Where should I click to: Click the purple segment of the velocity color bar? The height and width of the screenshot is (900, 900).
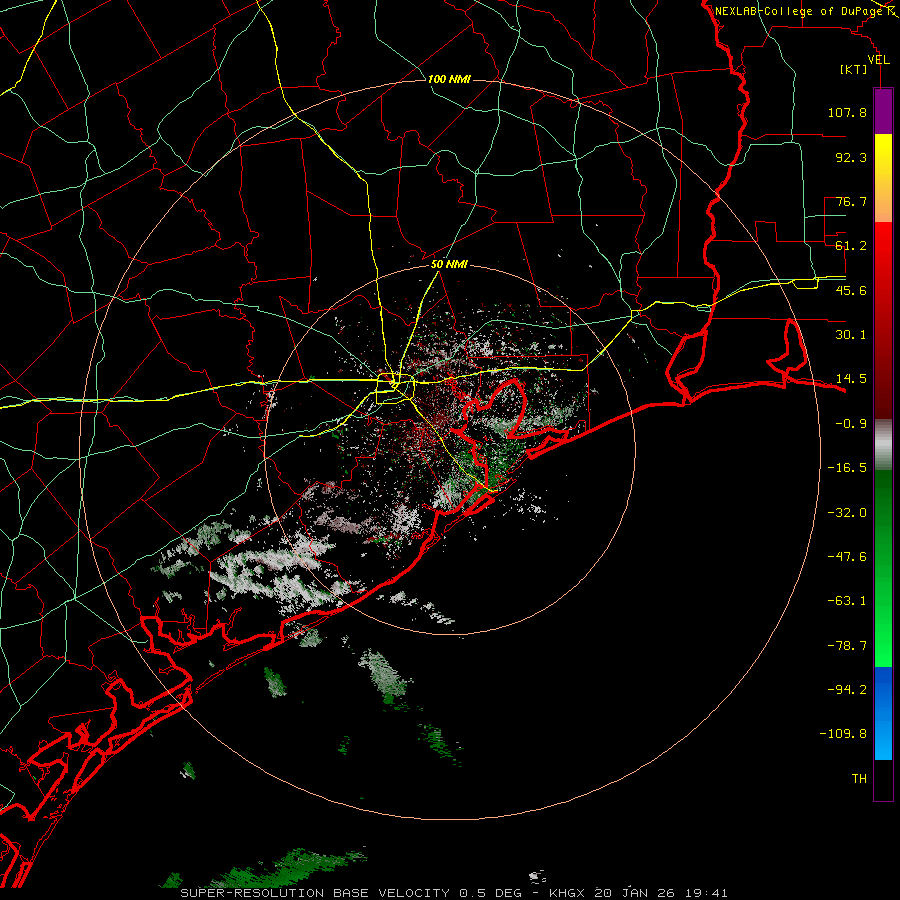(x=883, y=111)
